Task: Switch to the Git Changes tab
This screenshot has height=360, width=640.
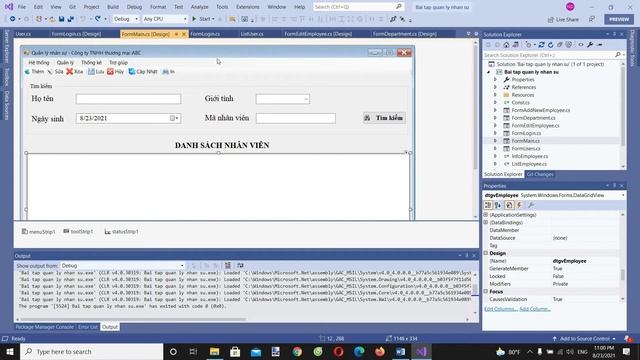Action: point(540,174)
